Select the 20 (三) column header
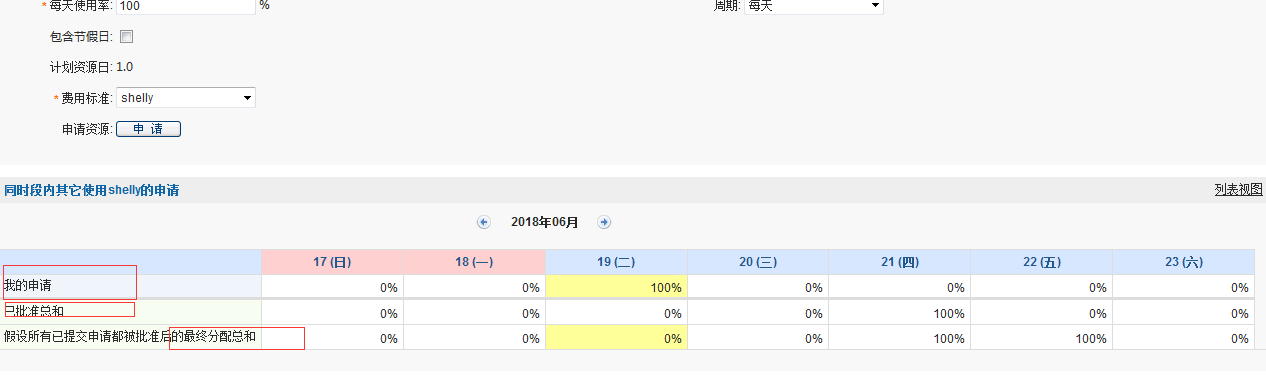The height and width of the screenshot is (377, 1266). point(758,262)
